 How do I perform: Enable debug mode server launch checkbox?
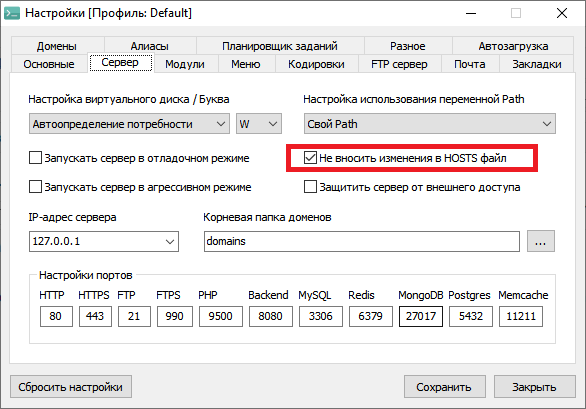coord(36,158)
